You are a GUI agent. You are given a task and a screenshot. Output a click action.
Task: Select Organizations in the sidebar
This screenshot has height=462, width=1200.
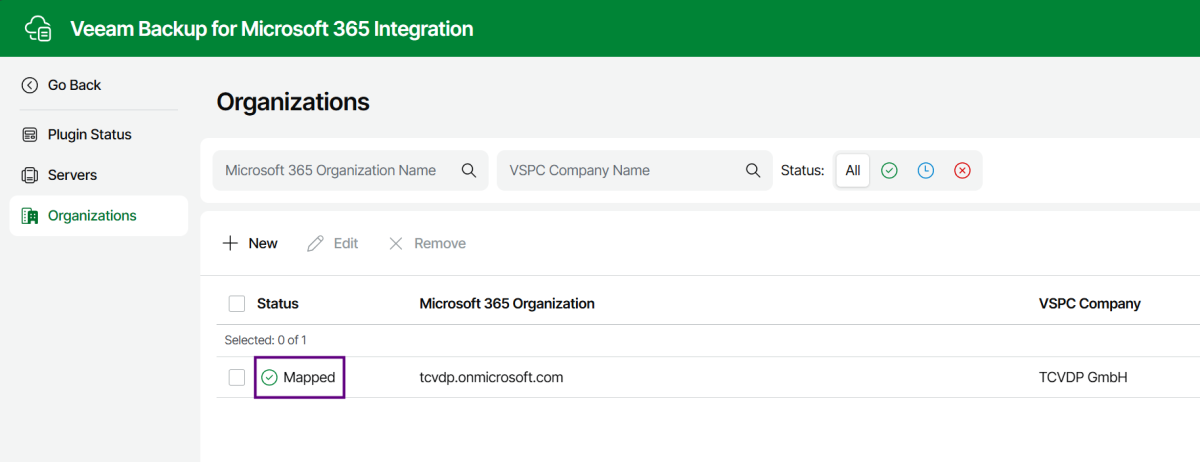tap(92, 216)
